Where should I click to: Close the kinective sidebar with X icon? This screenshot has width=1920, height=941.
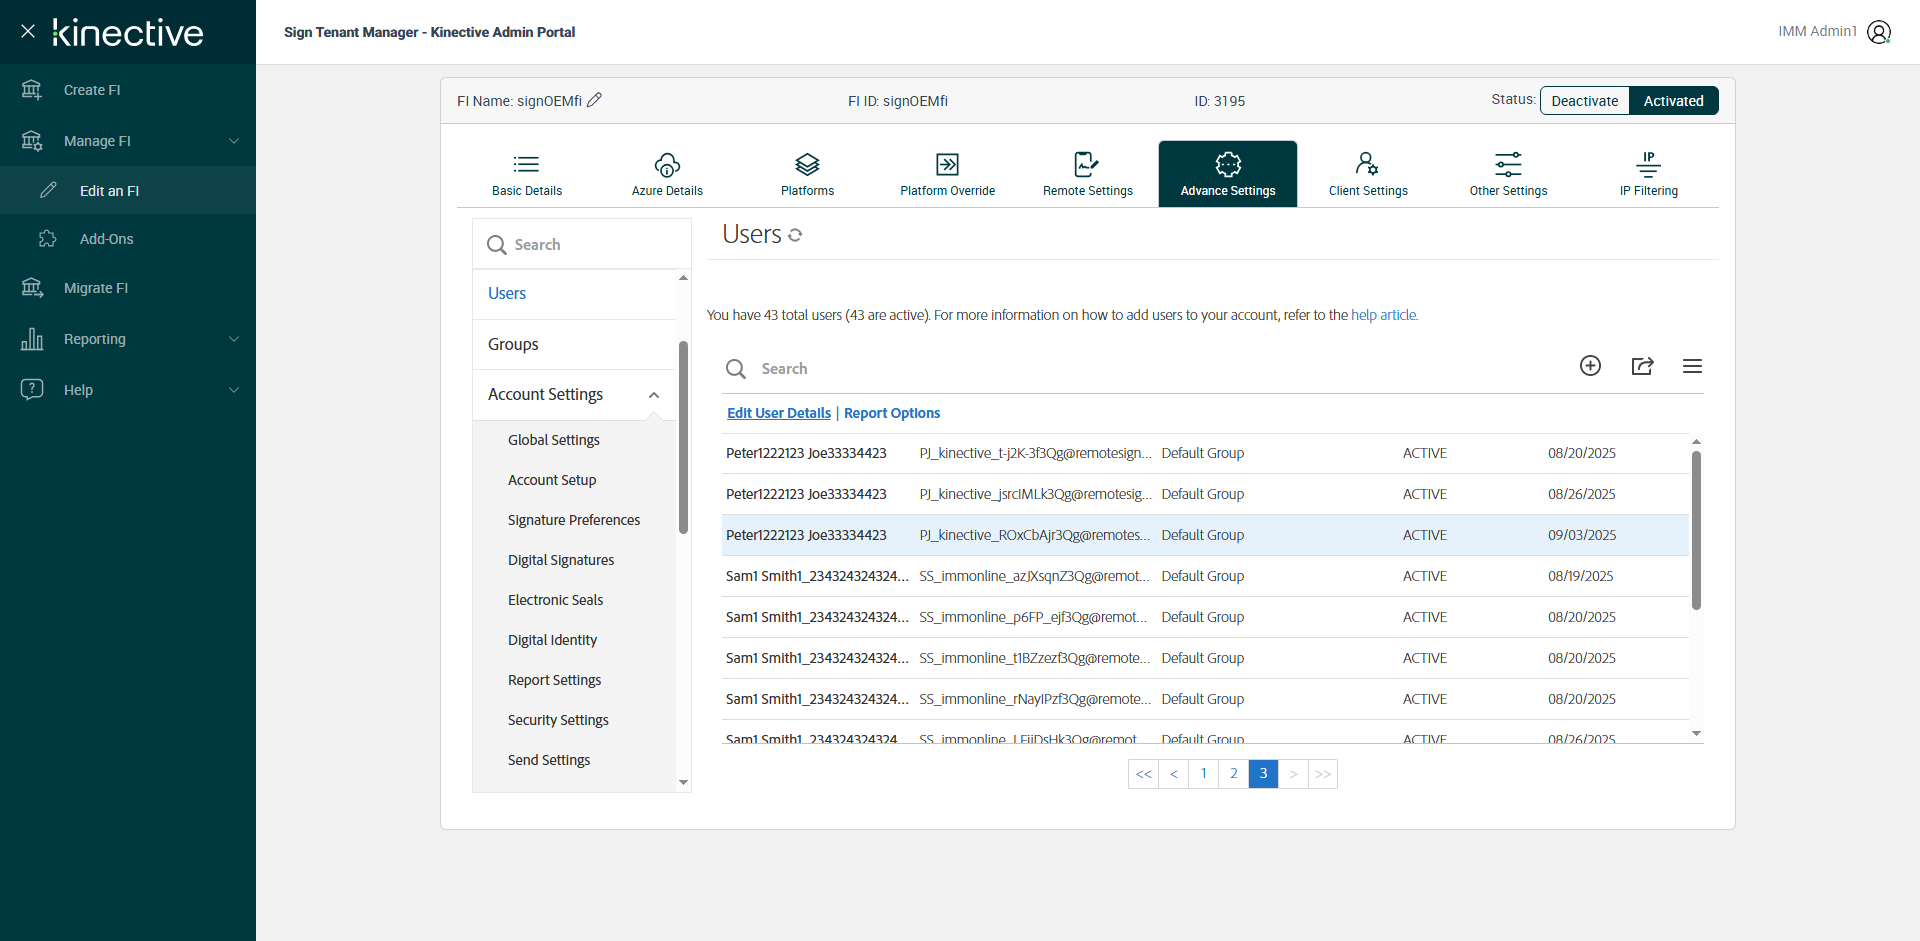coord(28,31)
